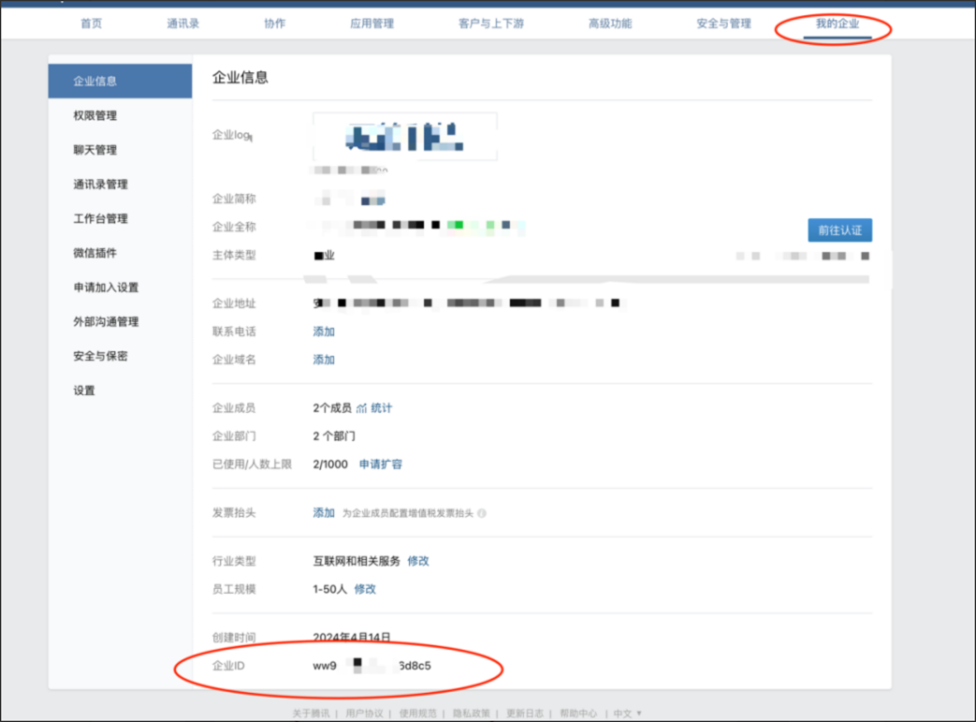The image size is (976, 722).
Task: Switch to the 通讯录 tab
Action: [x=183, y=24]
